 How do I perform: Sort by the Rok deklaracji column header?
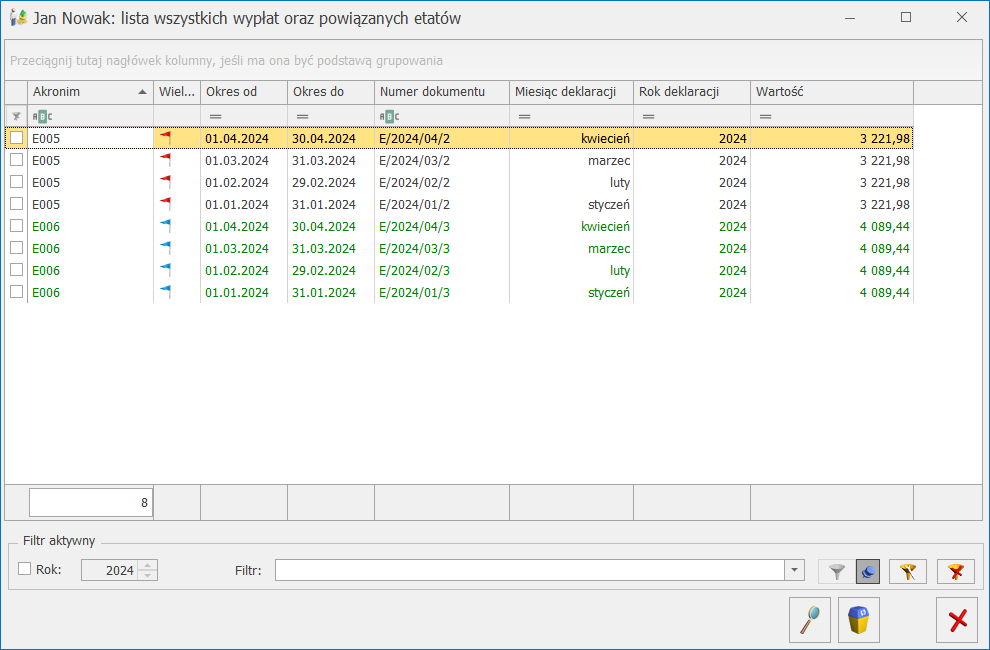click(x=692, y=92)
